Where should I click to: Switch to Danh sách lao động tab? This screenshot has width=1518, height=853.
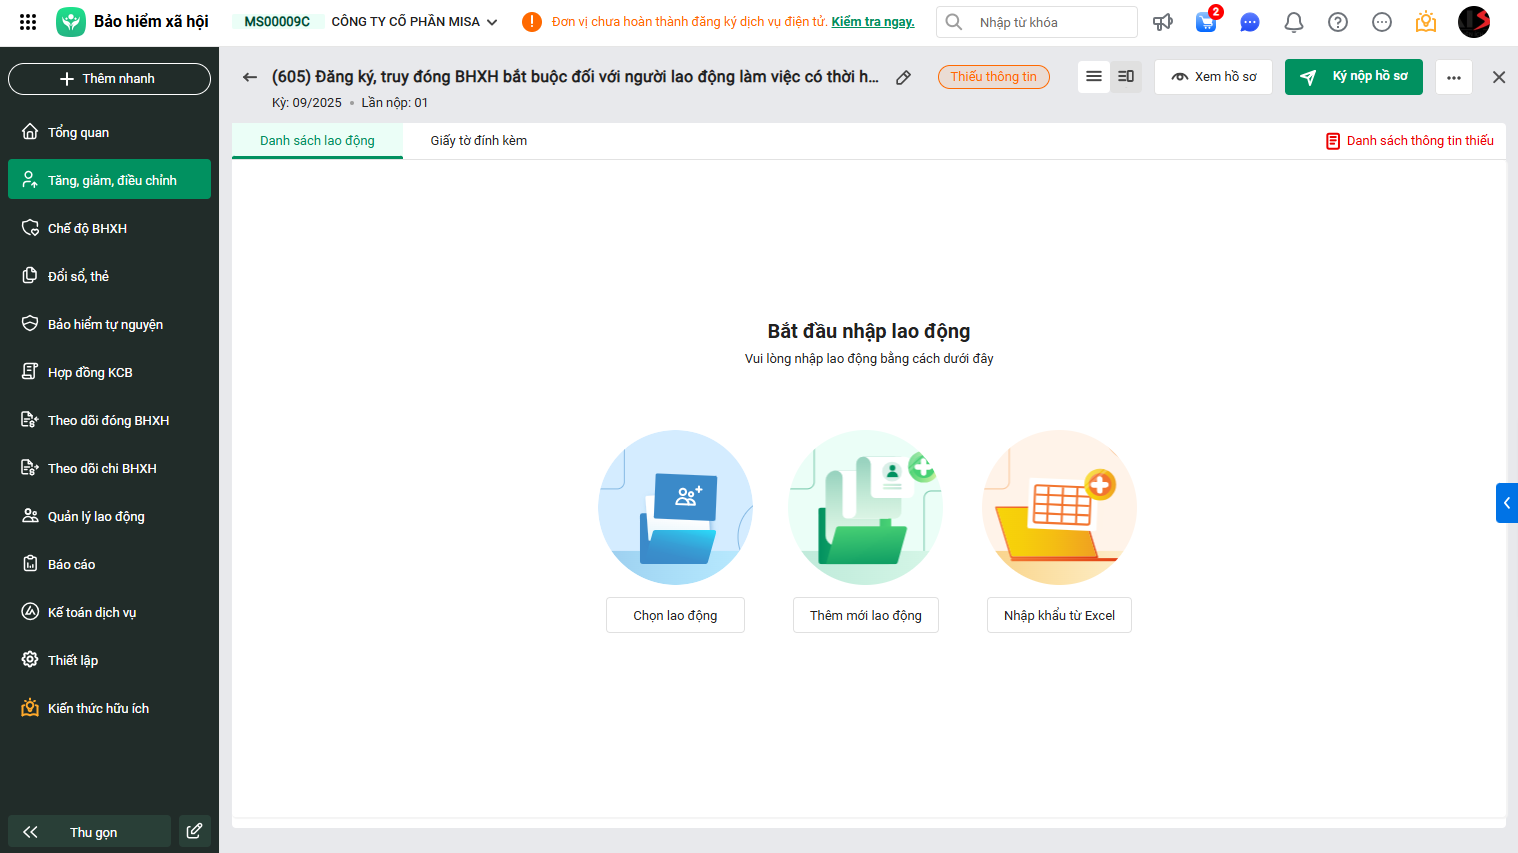317,141
